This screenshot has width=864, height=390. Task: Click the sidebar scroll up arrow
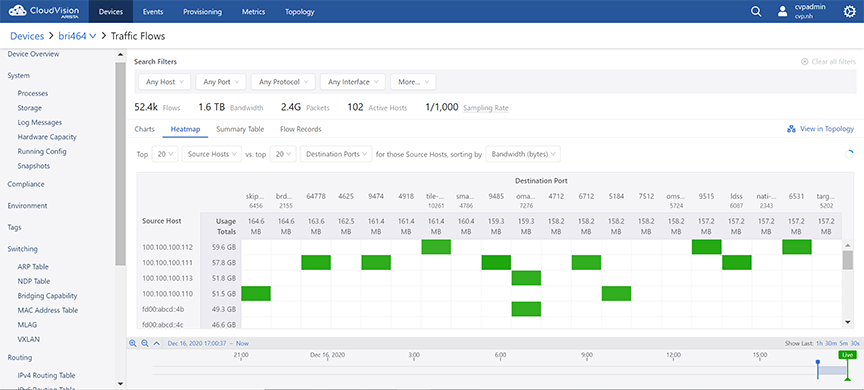121,55
